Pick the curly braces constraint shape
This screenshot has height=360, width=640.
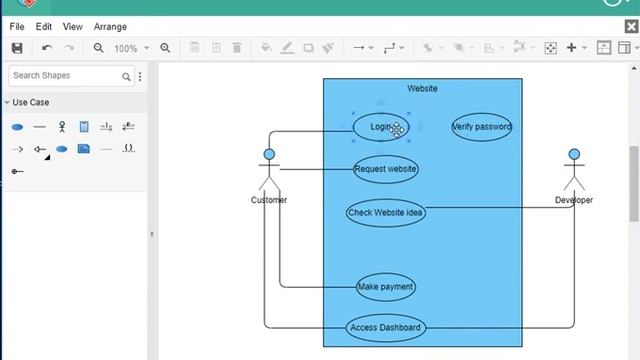click(128, 149)
